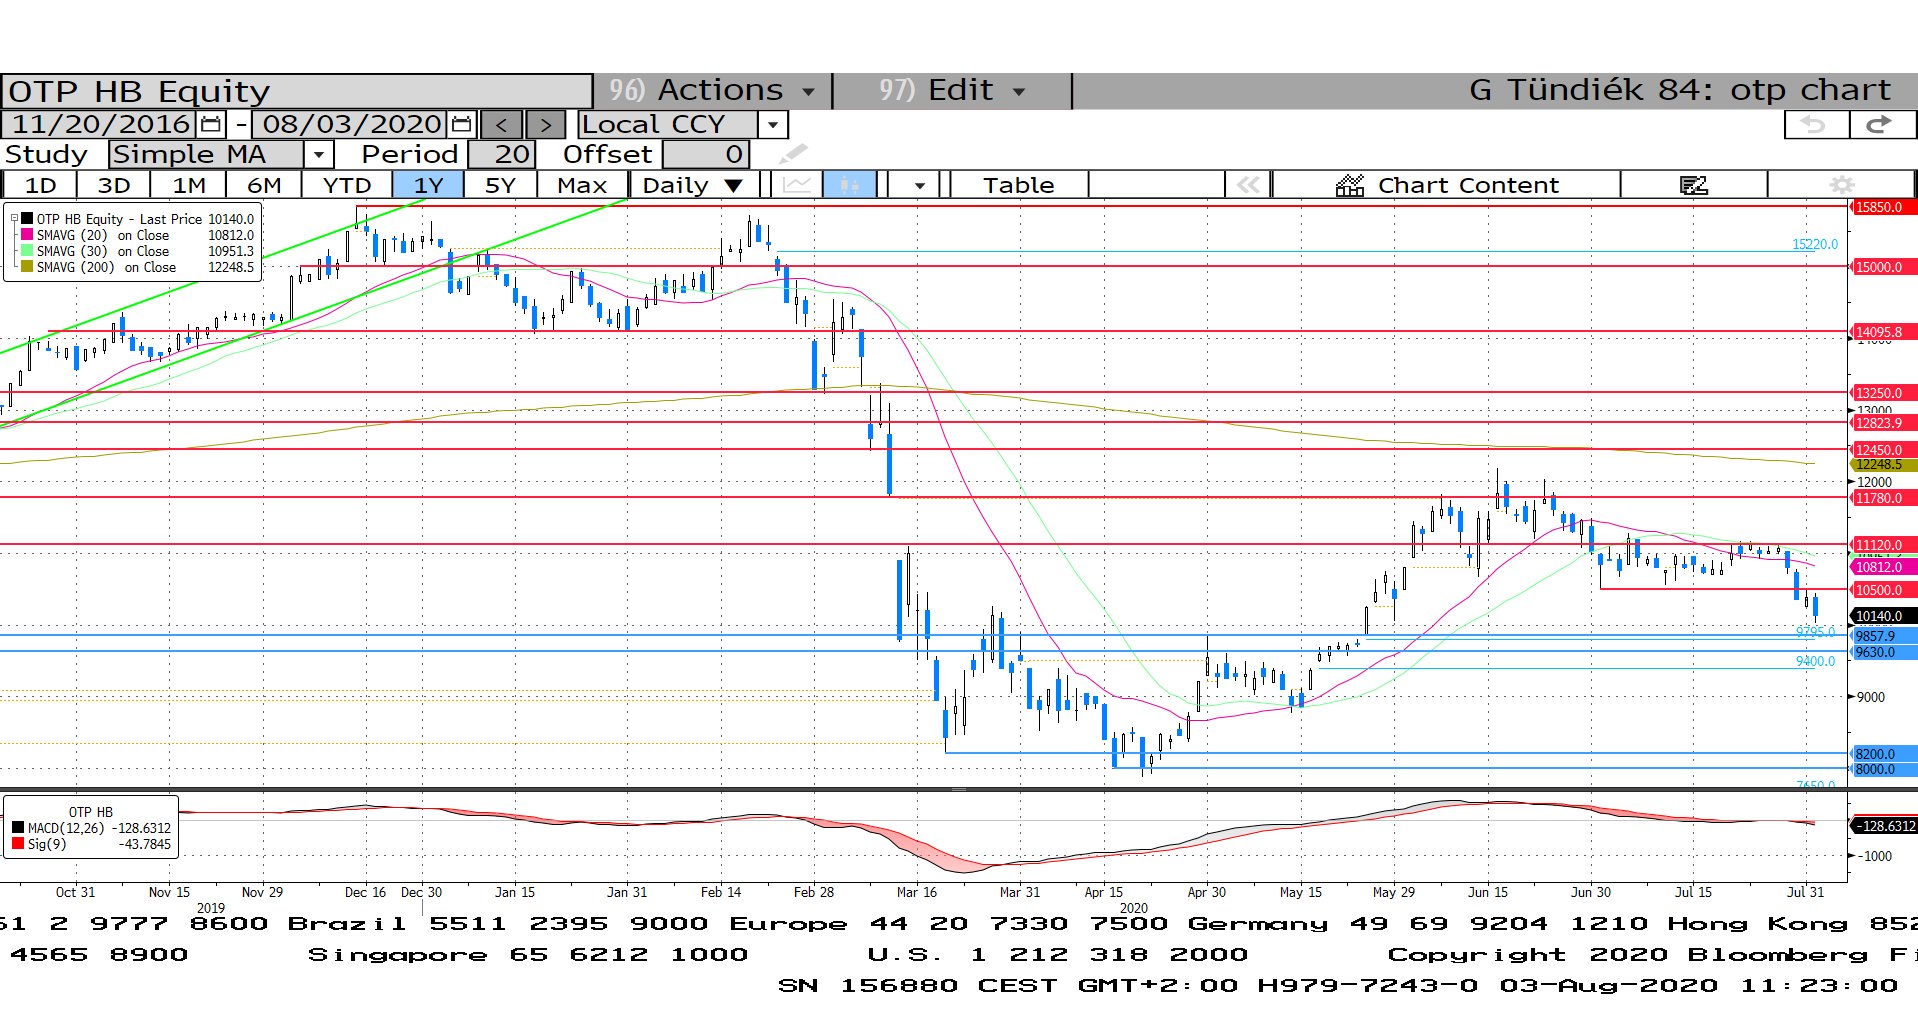
Task: Click the green SMAVG (30) legend swatch
Action: (27, 250)
